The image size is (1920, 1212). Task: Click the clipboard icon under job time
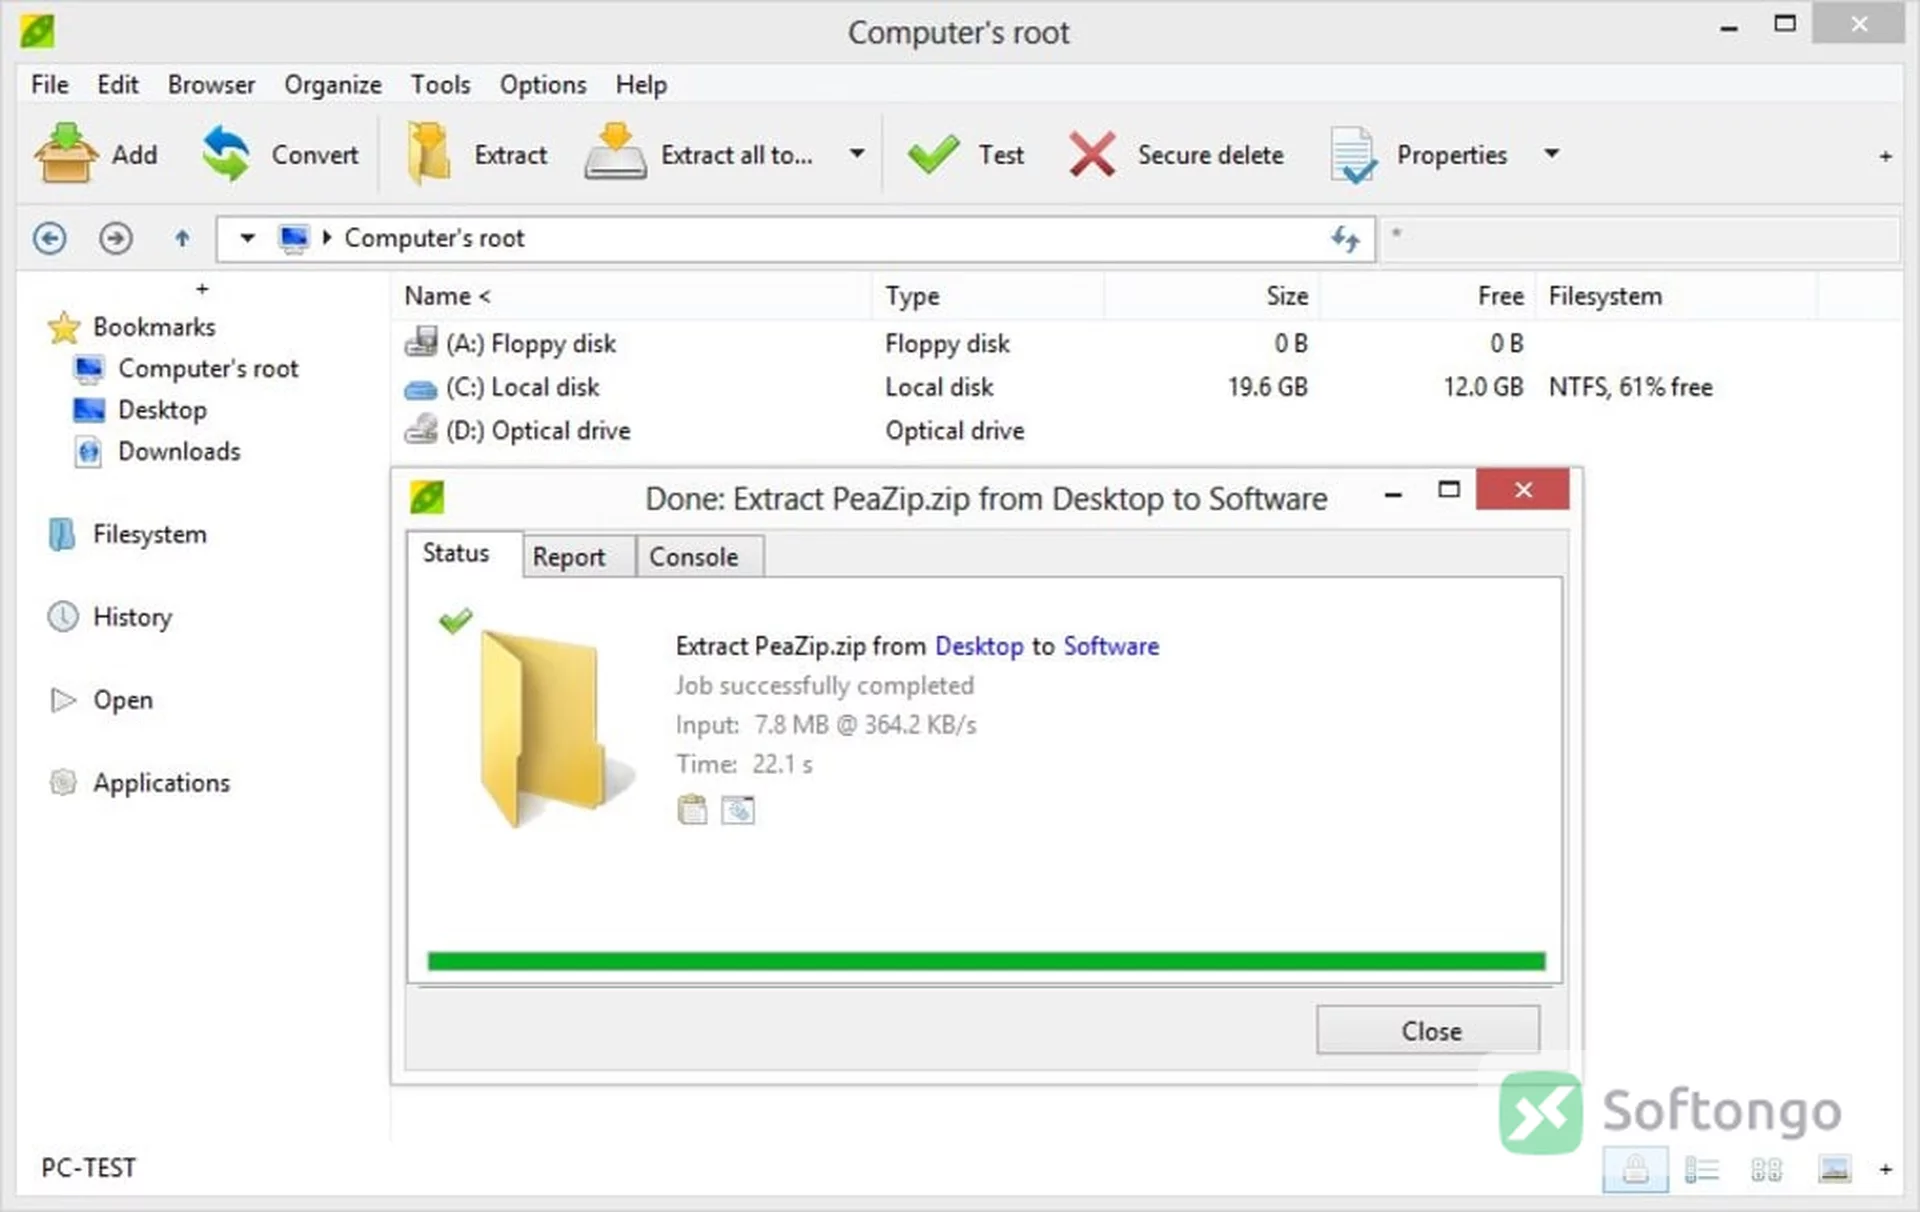[x=692, y=809]
